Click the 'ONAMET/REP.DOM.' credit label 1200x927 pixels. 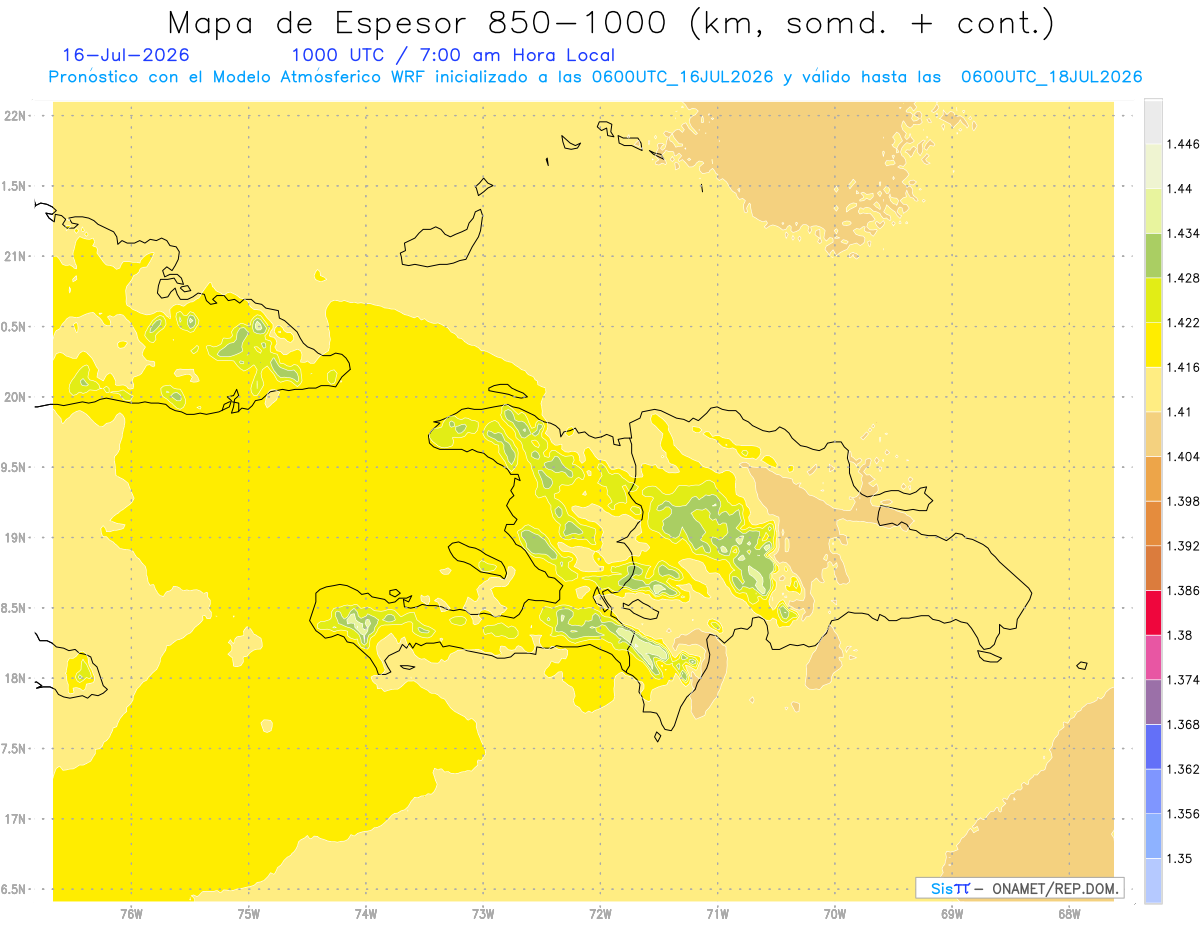pyautogui.click(x=1057, y=888)
